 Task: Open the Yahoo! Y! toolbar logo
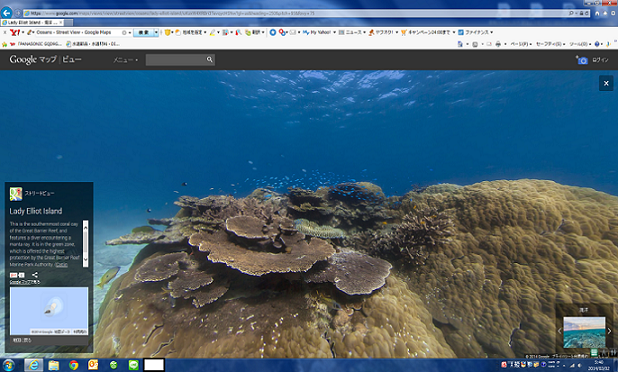15,32
